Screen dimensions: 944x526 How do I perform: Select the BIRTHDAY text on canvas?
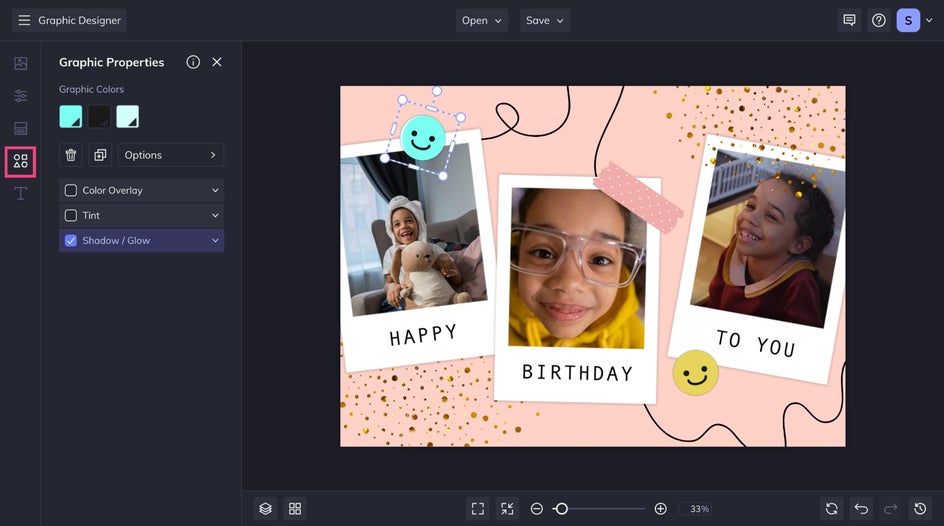577,373
